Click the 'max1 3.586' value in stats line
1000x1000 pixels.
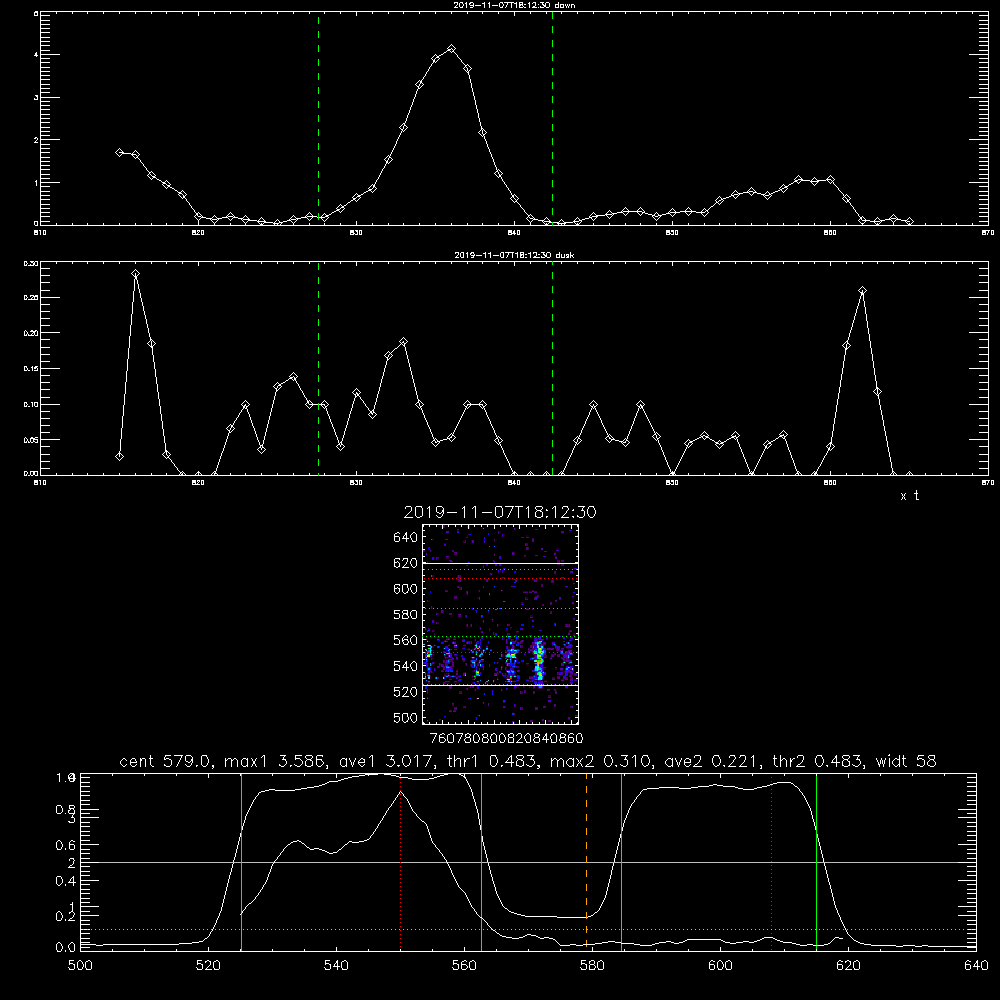tap(274, 761)
